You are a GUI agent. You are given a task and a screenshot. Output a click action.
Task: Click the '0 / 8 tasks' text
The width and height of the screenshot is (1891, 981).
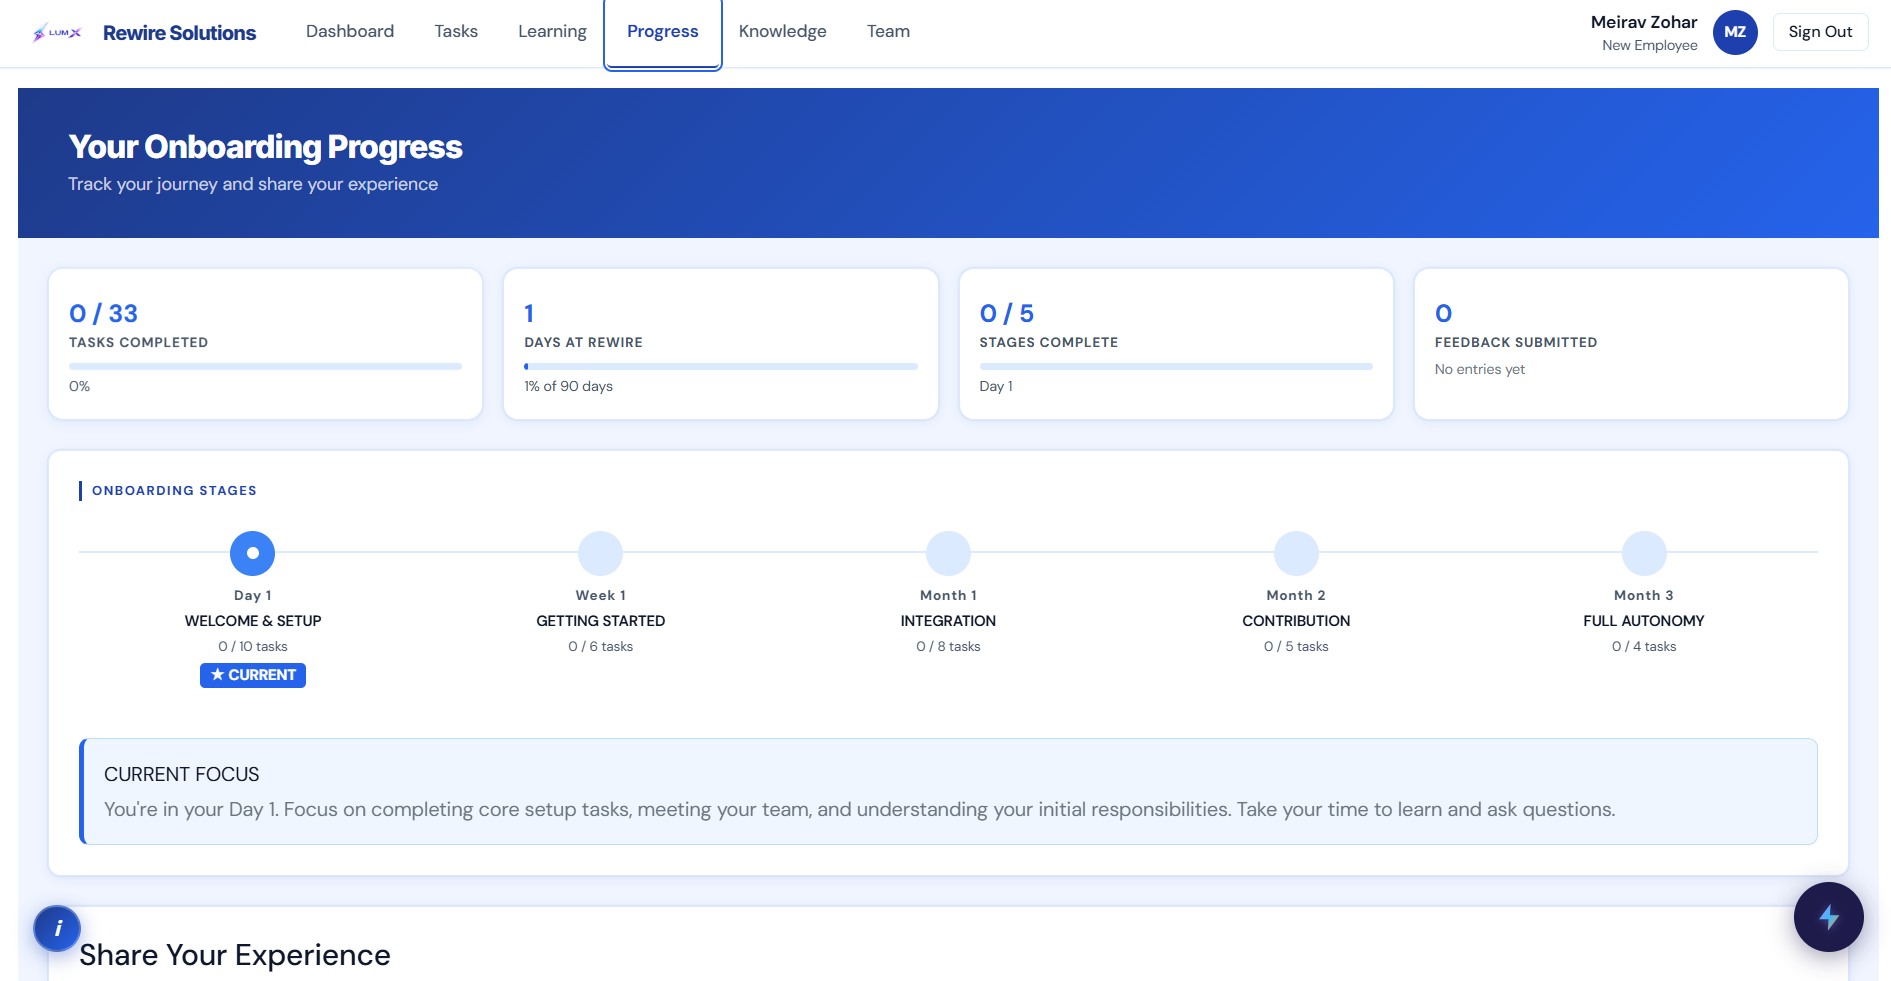[948, 647]
